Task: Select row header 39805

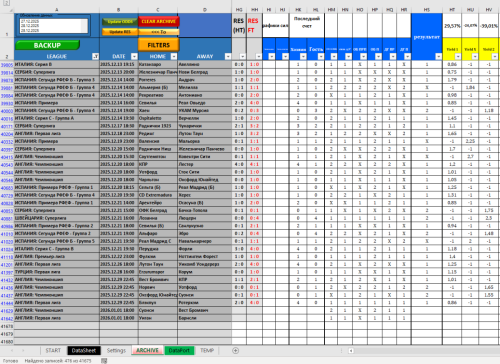Action: pyautogui.click(x=7, y=65)
